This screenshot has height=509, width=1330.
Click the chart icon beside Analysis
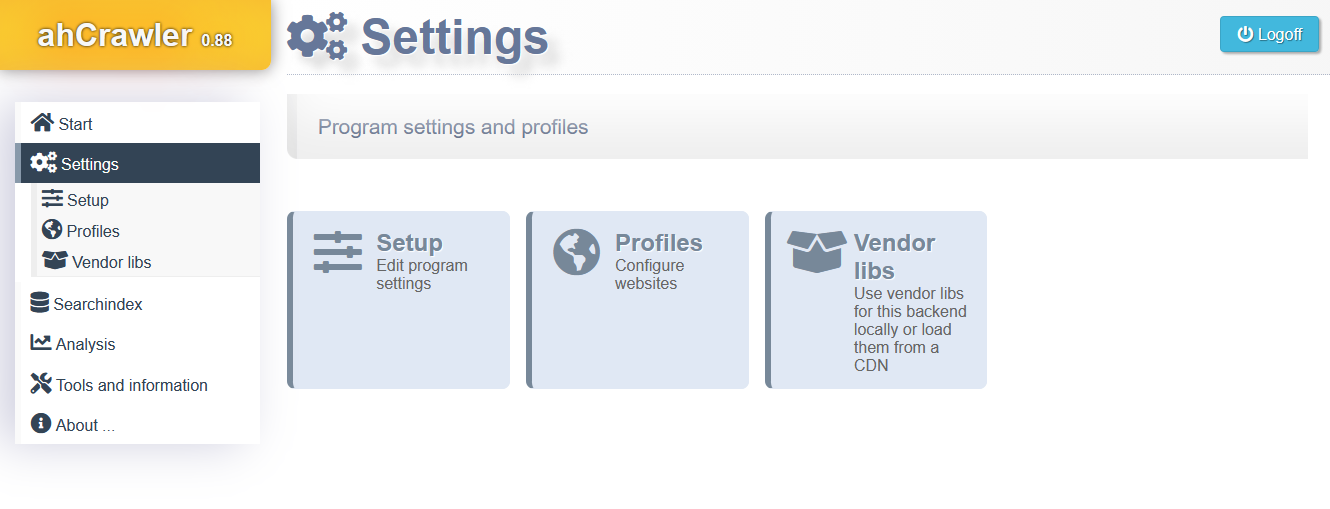(41, 343)
